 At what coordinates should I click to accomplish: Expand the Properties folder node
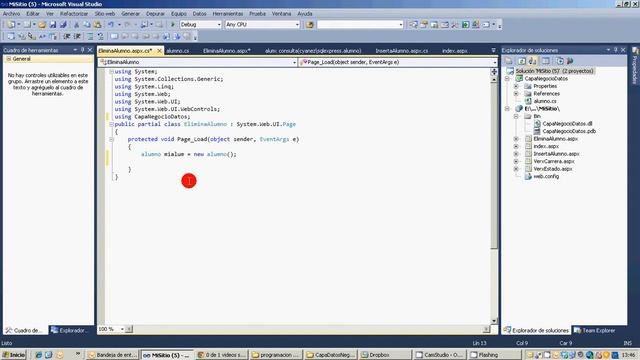(x=516, y=86)
